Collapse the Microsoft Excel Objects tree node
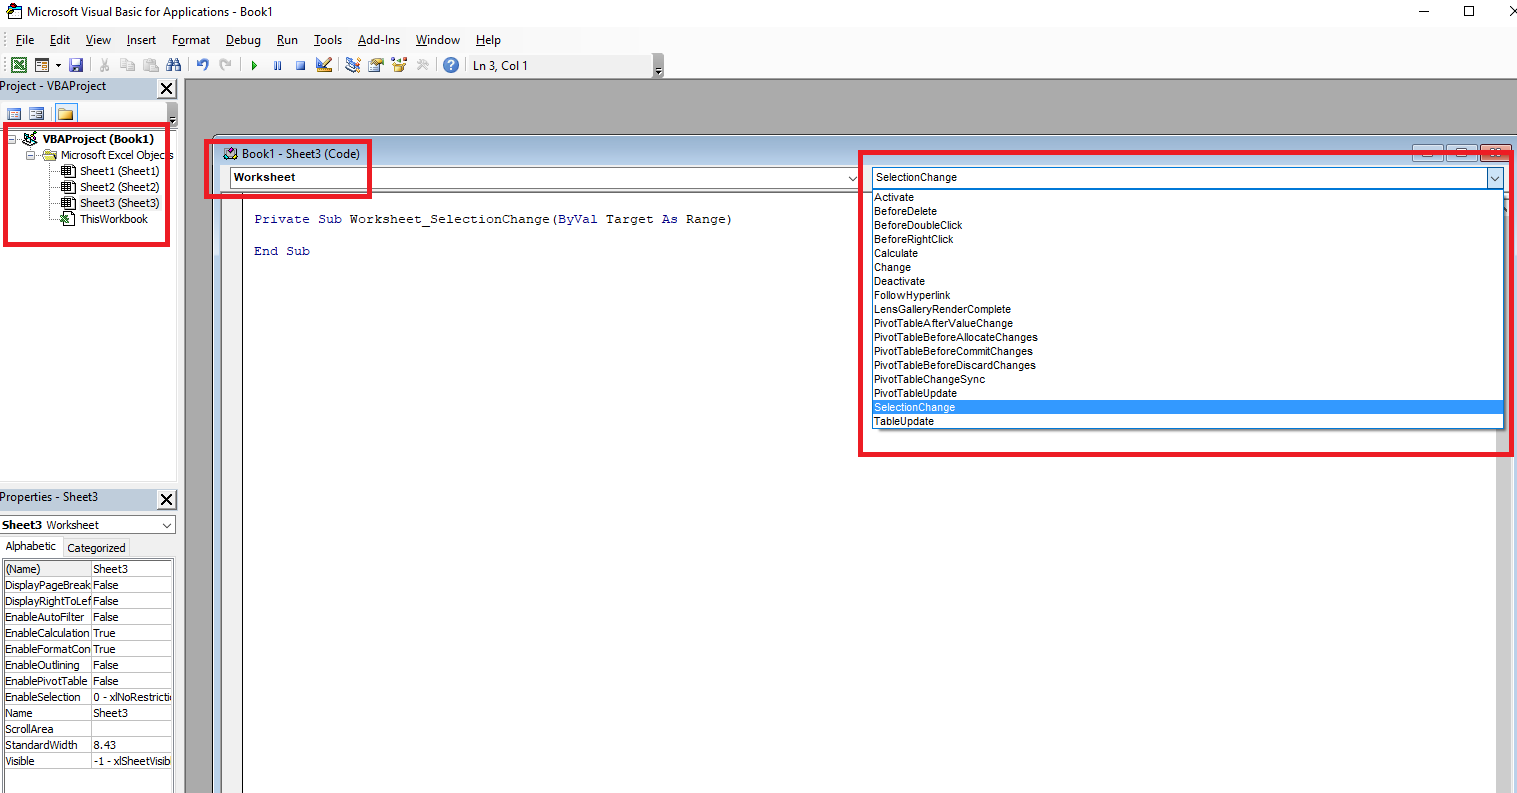 [30, 155]
